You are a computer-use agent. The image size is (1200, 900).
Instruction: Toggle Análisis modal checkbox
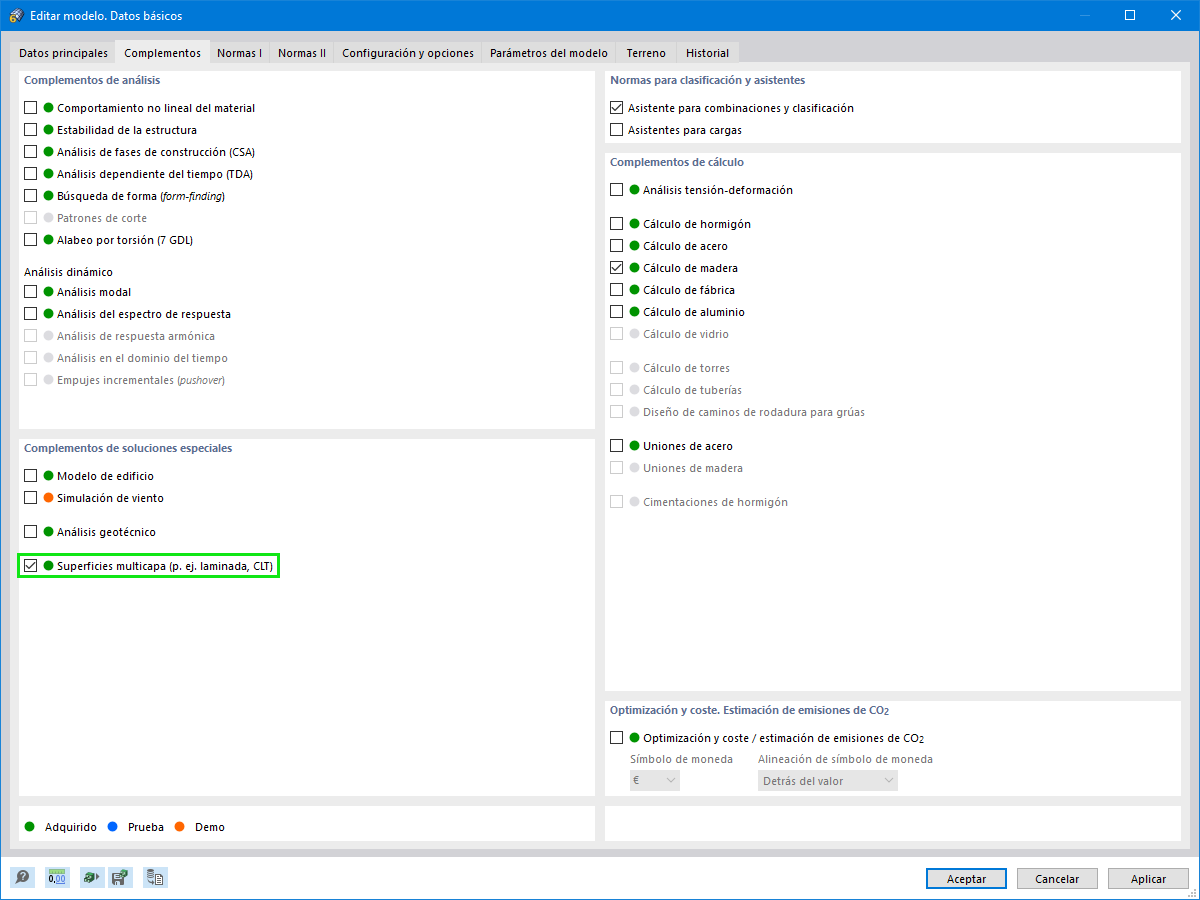pyautogui.click(x=31, y=292)
